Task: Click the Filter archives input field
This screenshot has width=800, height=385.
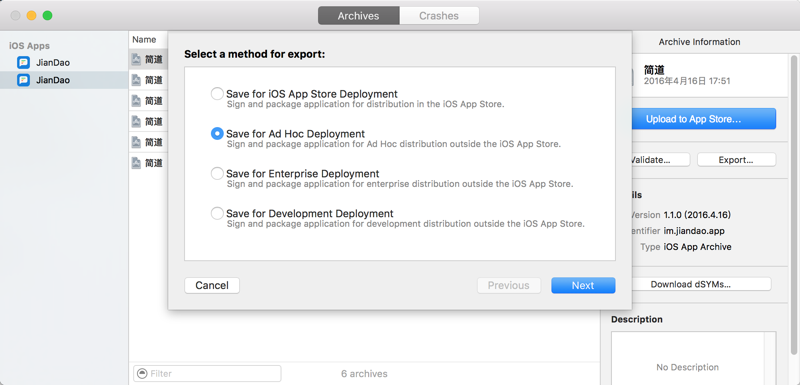Action: point(207,374)
